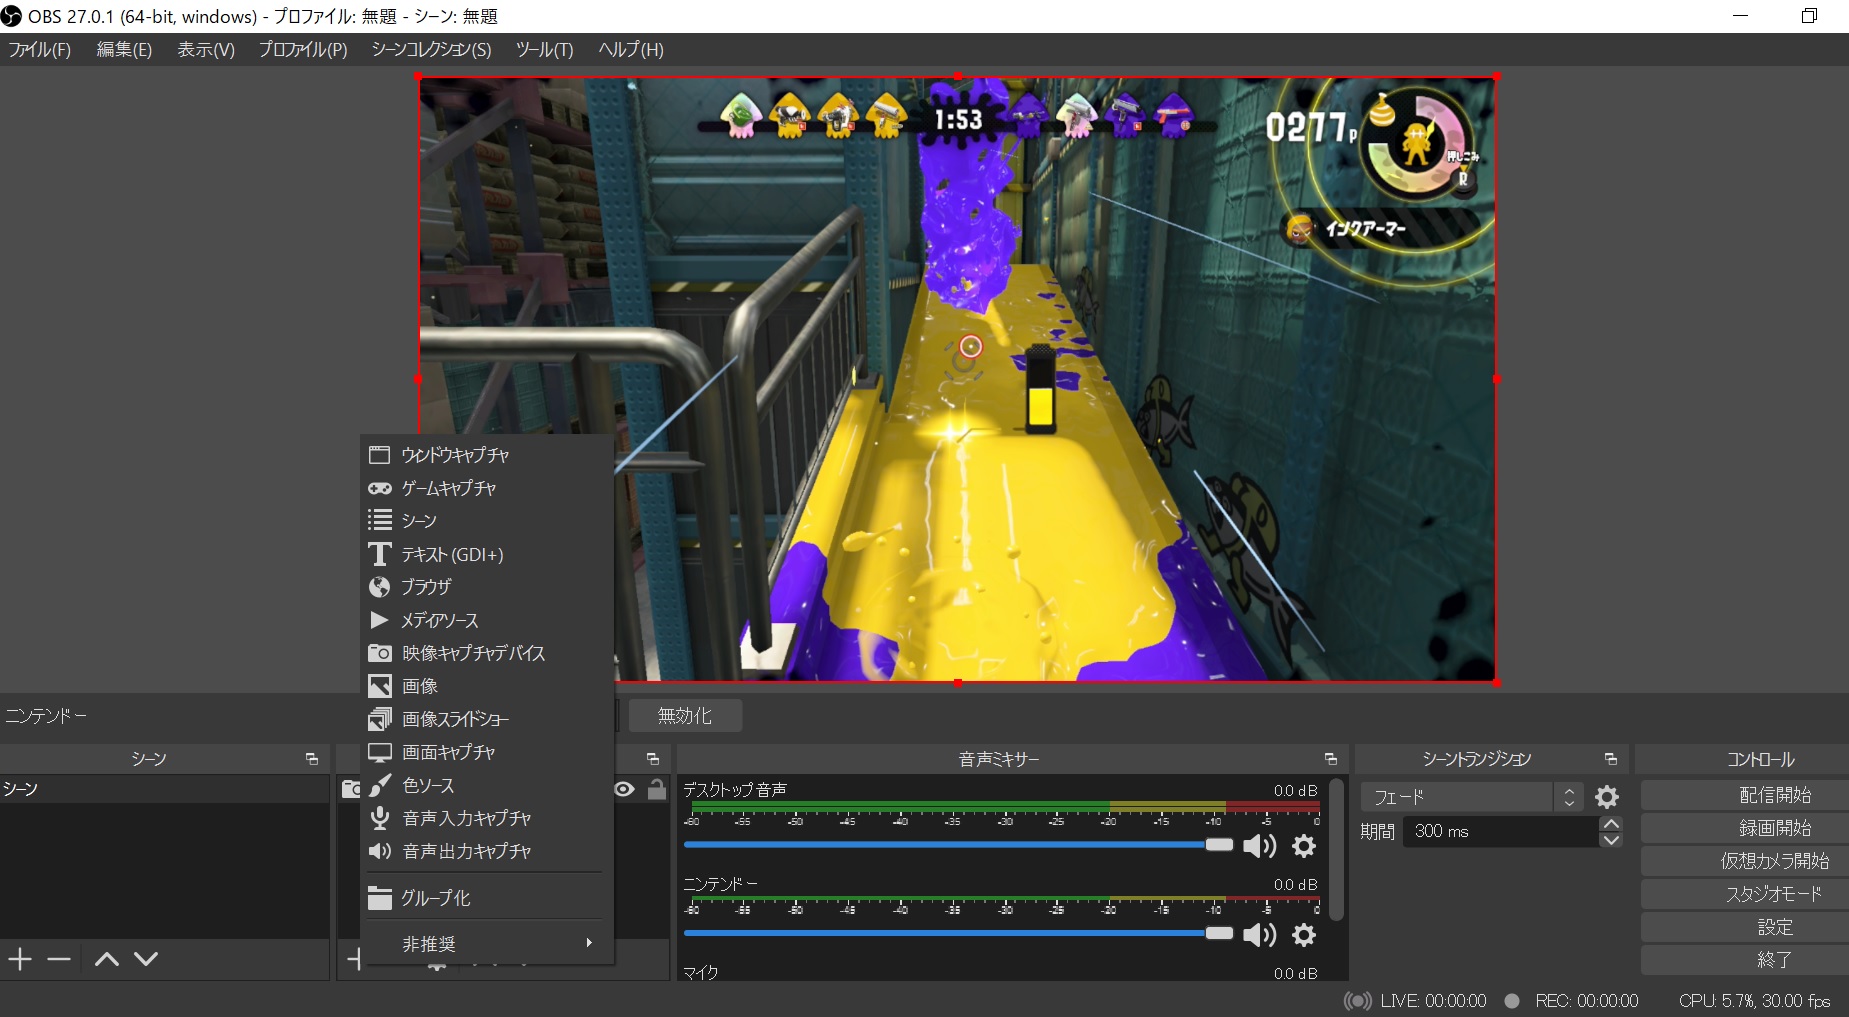Click 終了 to exit OBS
This screenshot has height=1017, width=1849.
coord(1745,960)
